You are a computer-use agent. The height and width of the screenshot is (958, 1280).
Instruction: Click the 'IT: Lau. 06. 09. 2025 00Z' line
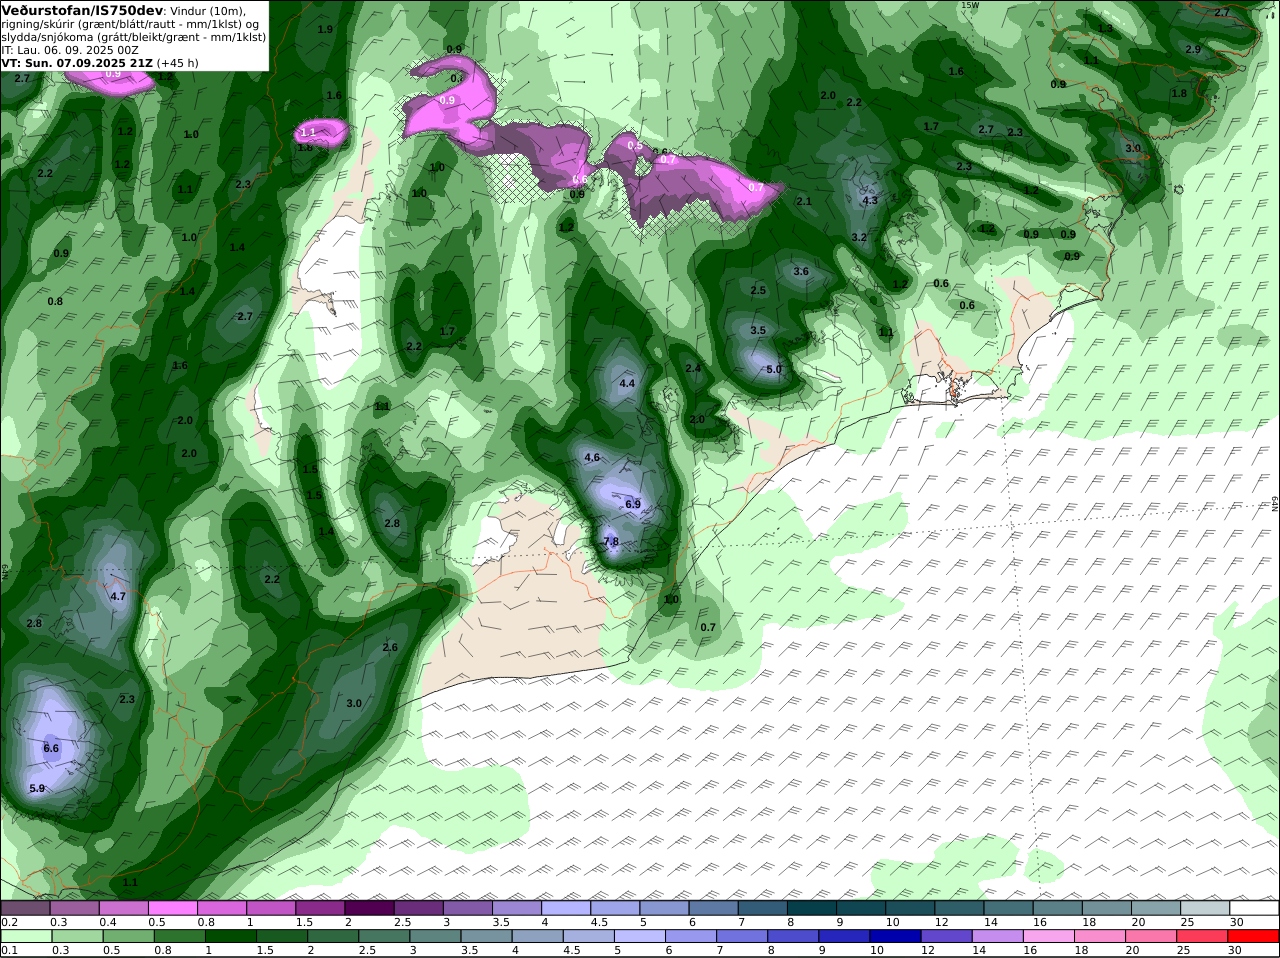coord(70,50)
